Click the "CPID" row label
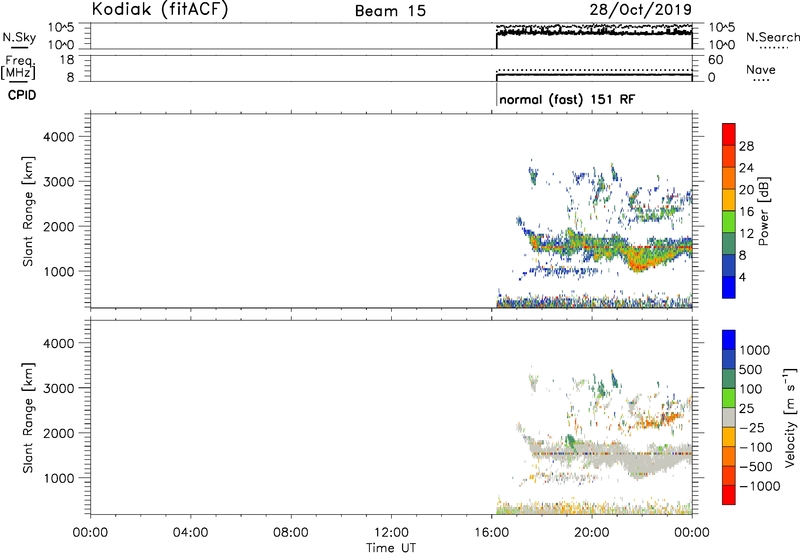This screenshot has width=800, height=554. pos(22,95)
